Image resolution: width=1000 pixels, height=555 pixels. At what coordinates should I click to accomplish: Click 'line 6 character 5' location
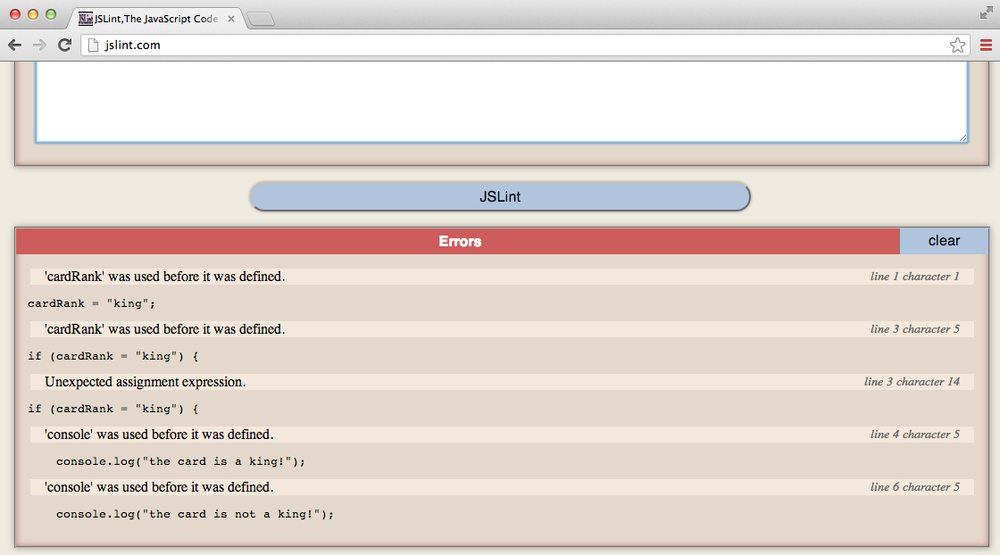tap(915, 487)
